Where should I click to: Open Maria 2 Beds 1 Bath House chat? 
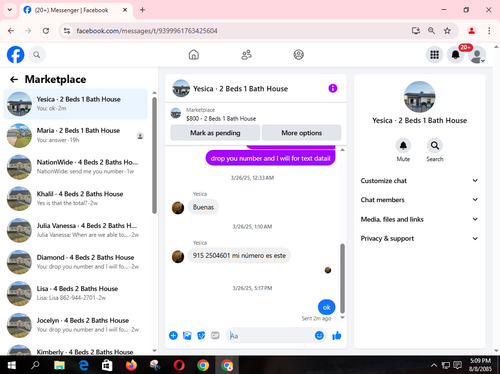pos(75,135)
